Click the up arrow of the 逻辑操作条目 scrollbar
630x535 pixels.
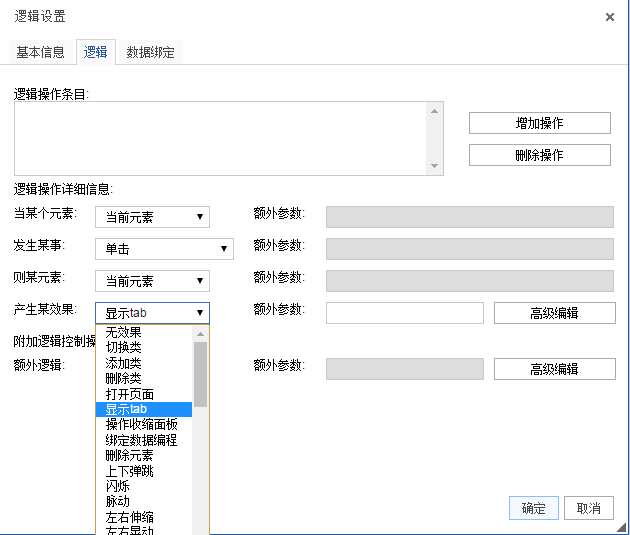434,111
